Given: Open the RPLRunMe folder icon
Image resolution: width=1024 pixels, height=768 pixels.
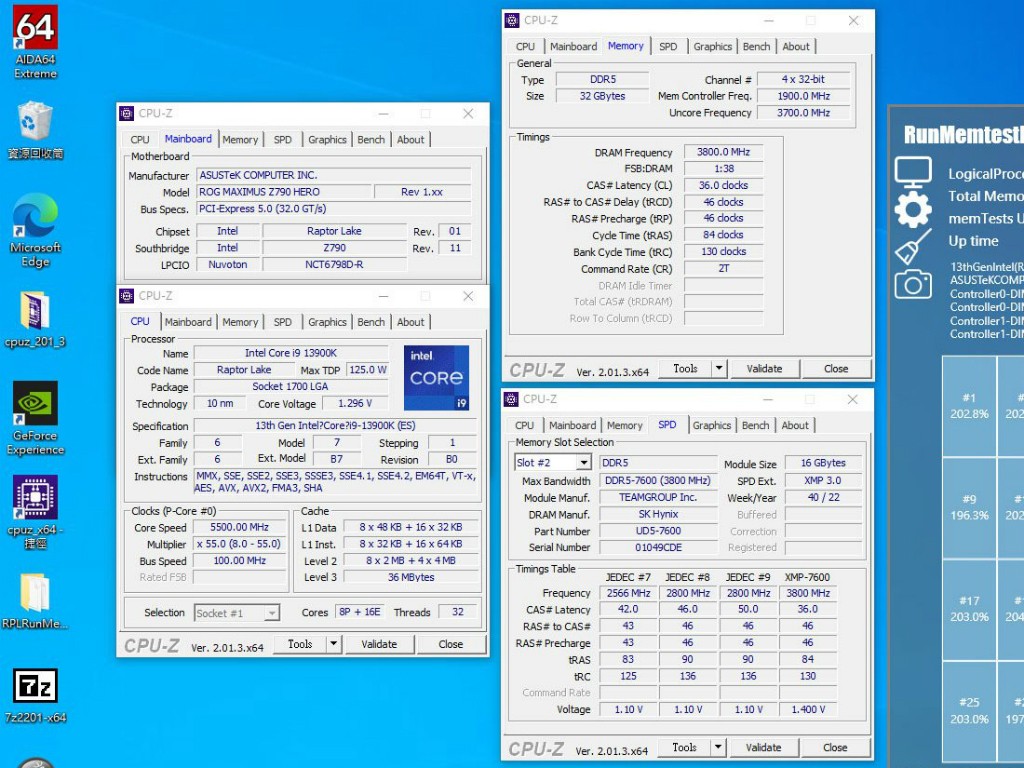Looking at the screenshot, I should pyautogui.click(x=35, y=592).
